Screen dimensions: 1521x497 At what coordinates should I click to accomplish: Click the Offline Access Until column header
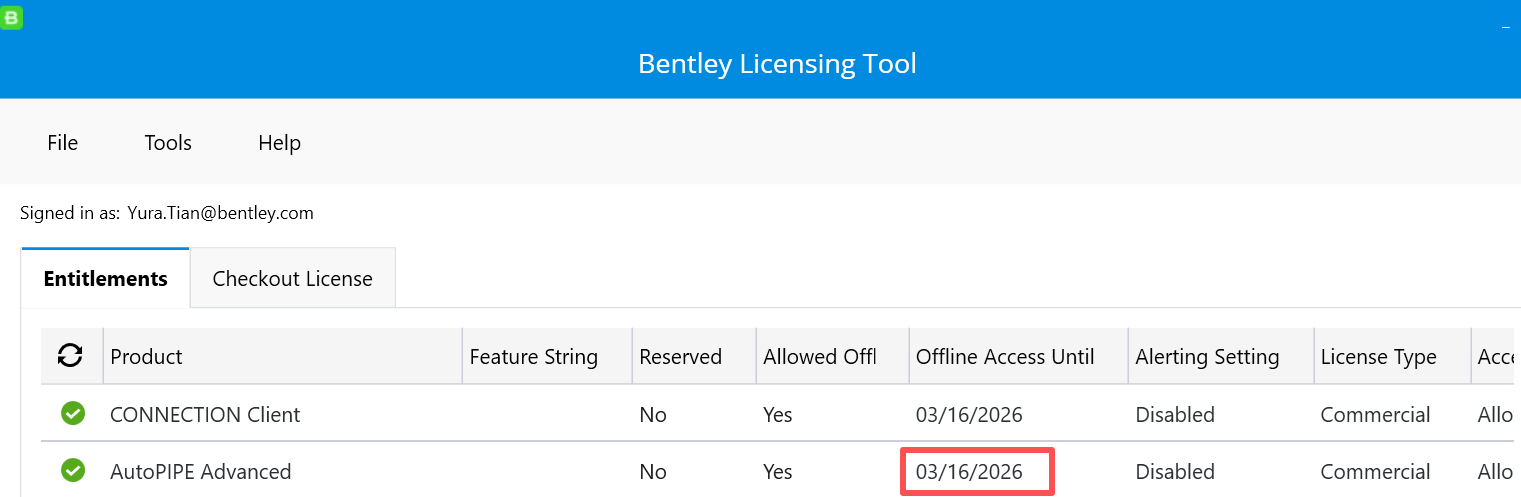[x=1005, y=357]
